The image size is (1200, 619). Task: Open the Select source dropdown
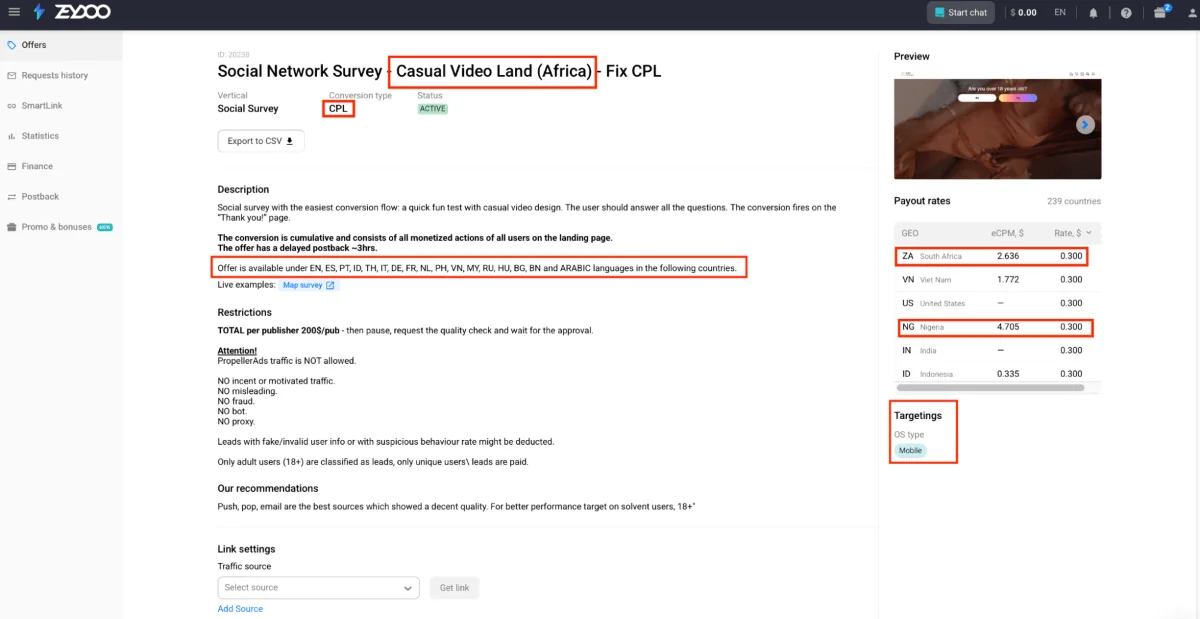(318, 588)
